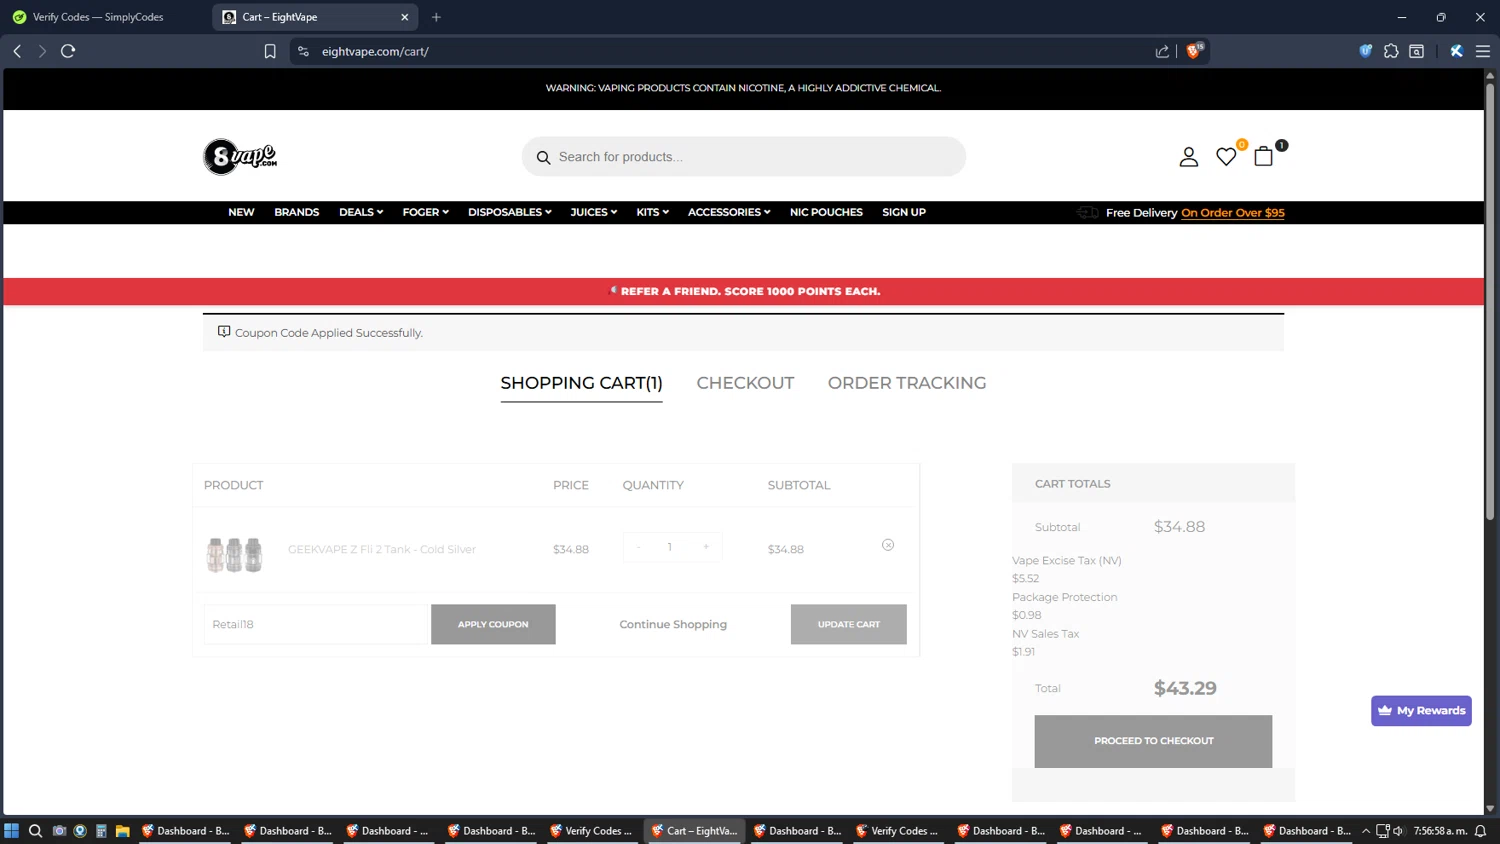This screenshot has height=844, width=1500.
Task: Open the wishlist heart icon
Action: 1226,157
